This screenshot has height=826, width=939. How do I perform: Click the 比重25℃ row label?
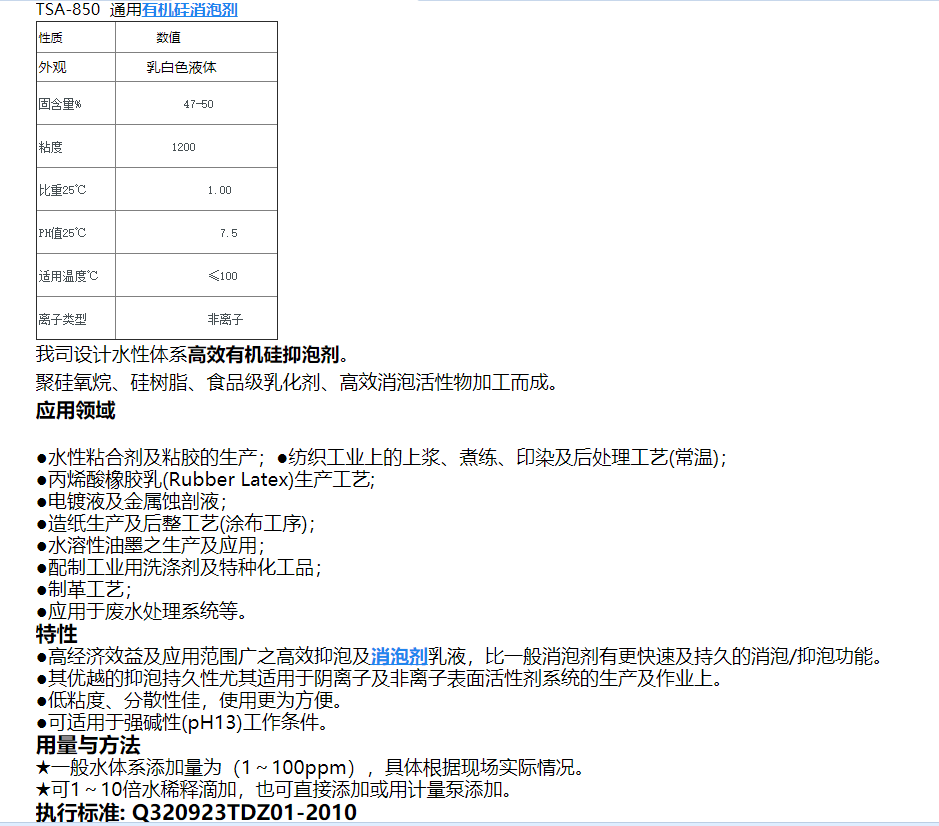coord(64,190)
